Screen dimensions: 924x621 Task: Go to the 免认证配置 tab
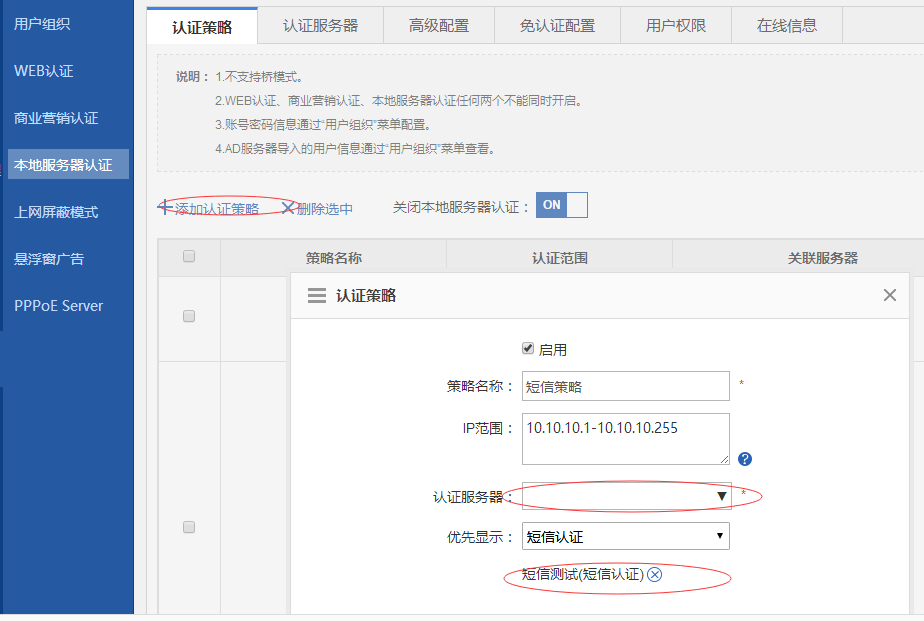557,26
